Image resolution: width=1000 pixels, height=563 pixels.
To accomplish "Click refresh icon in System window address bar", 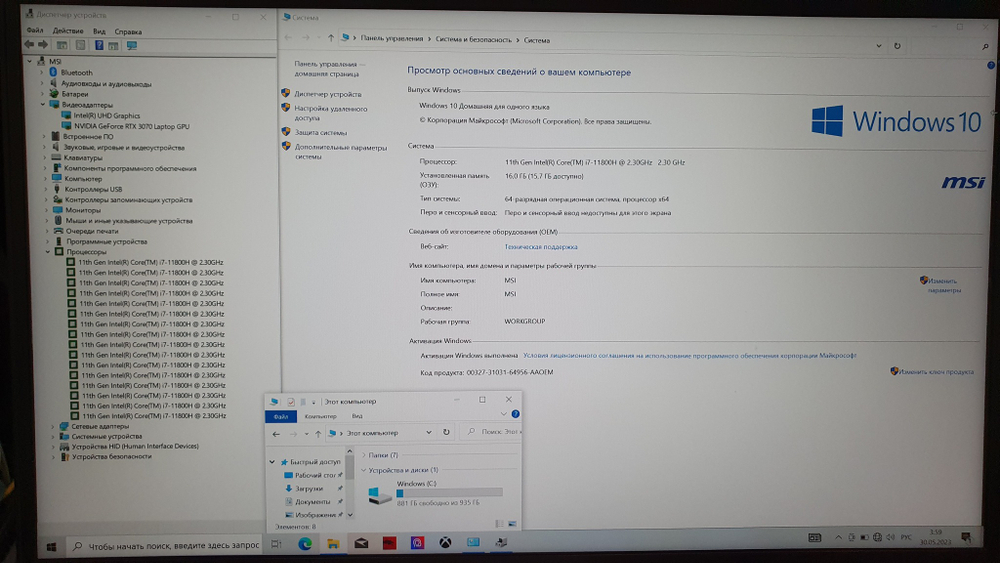I will (897, 46).
